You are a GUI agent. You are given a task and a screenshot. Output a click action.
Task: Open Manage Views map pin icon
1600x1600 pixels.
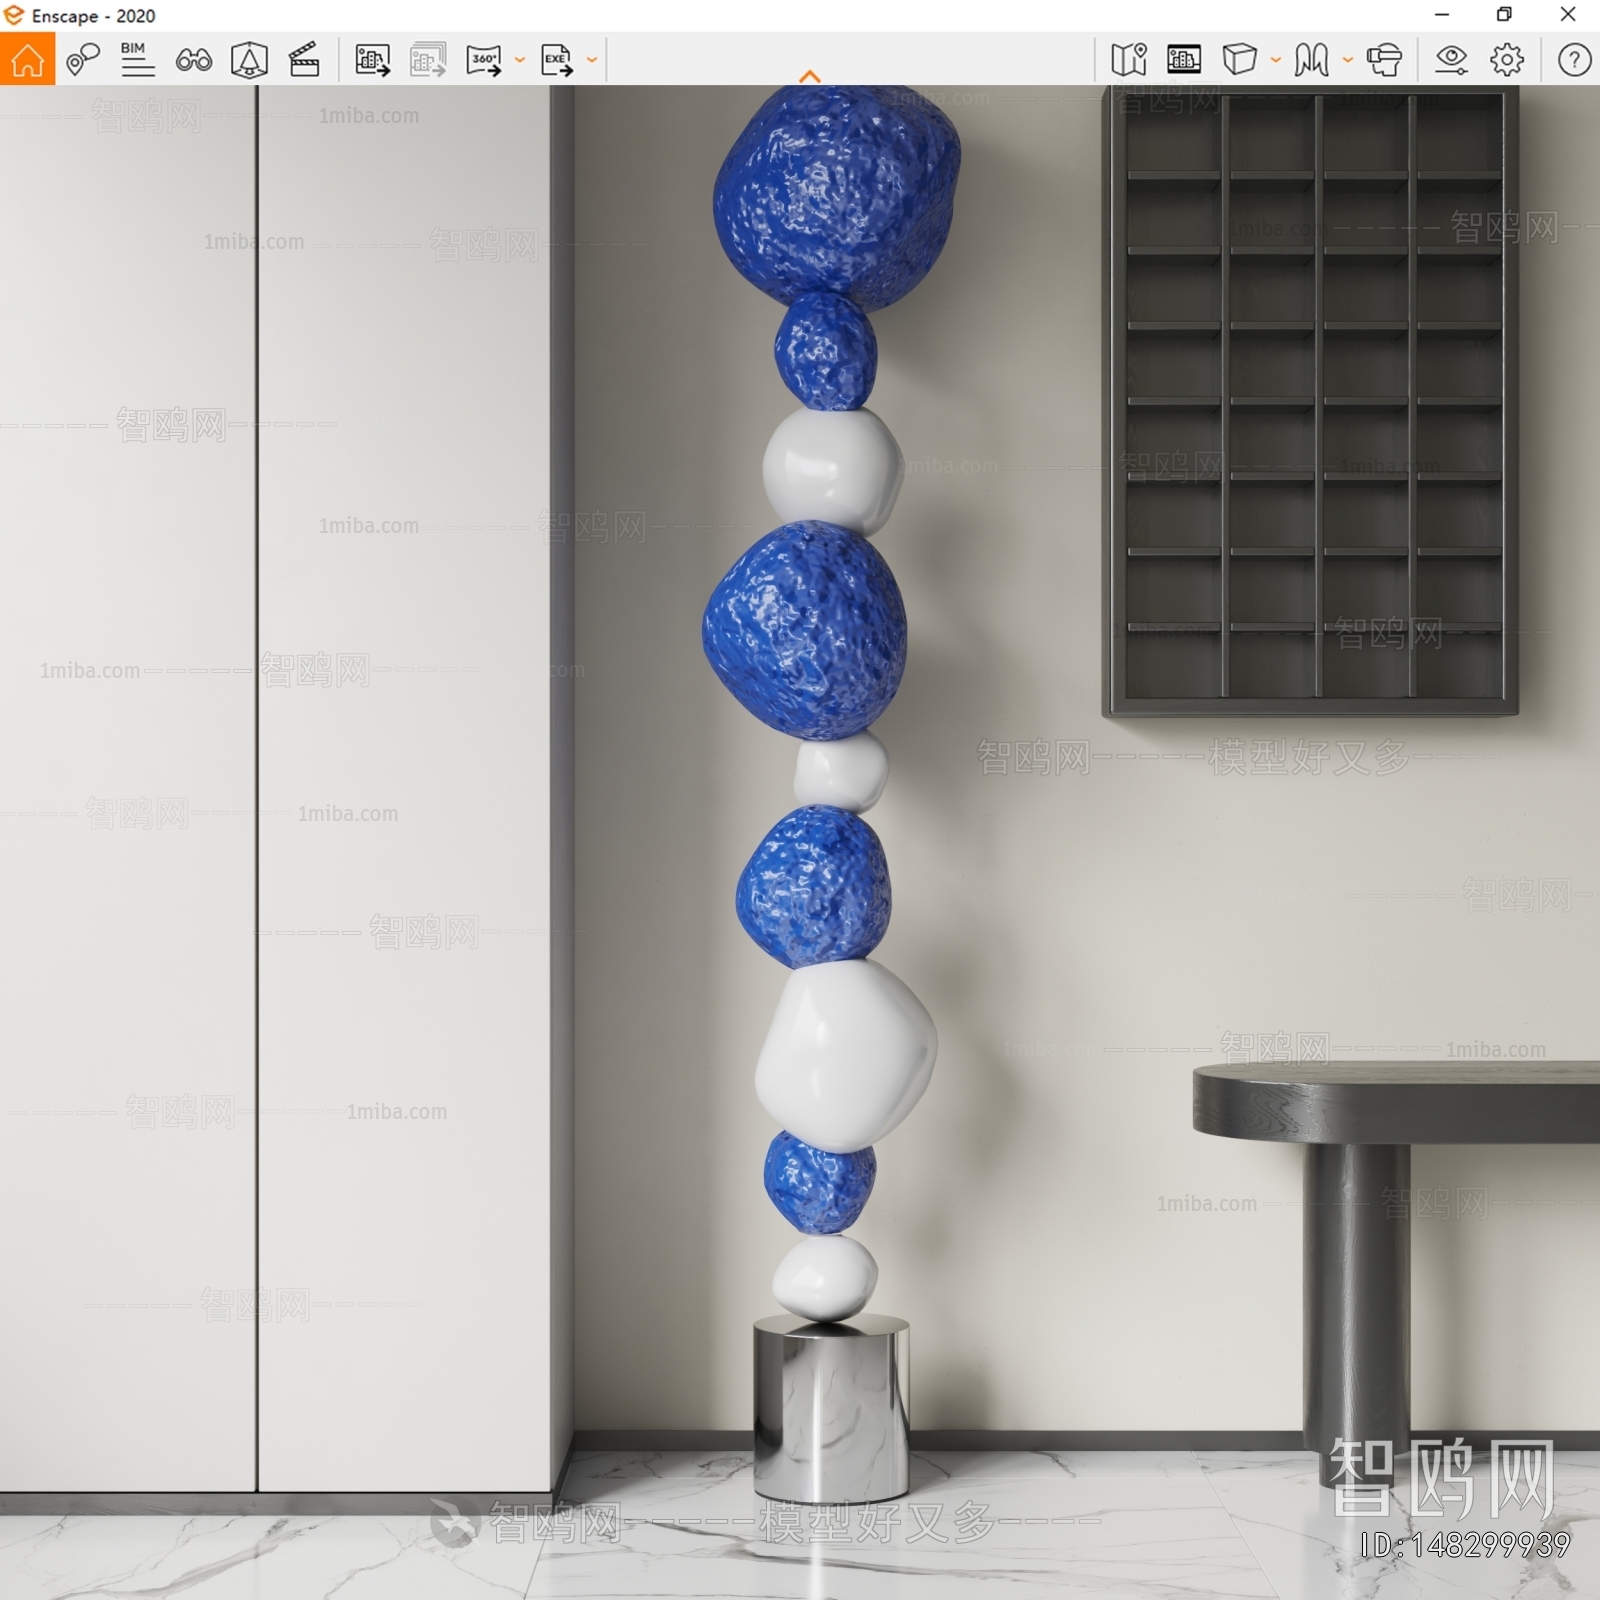click(82, 60)
